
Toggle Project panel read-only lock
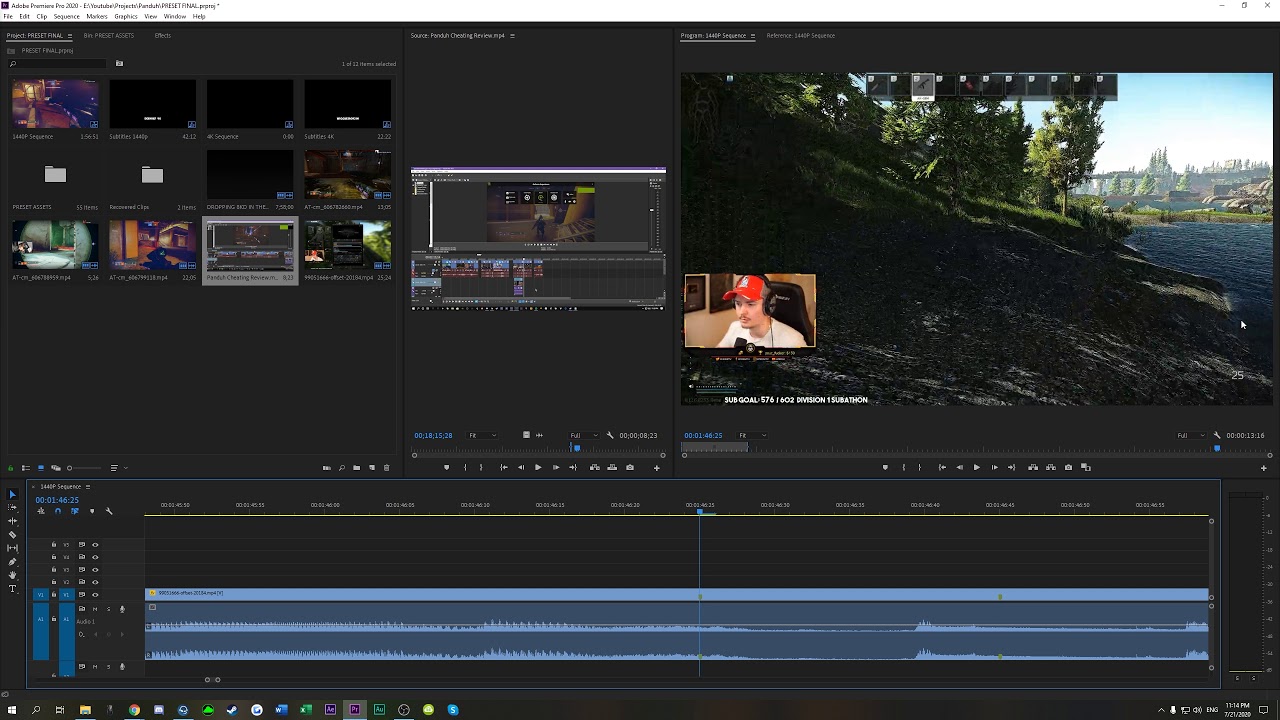11,468
